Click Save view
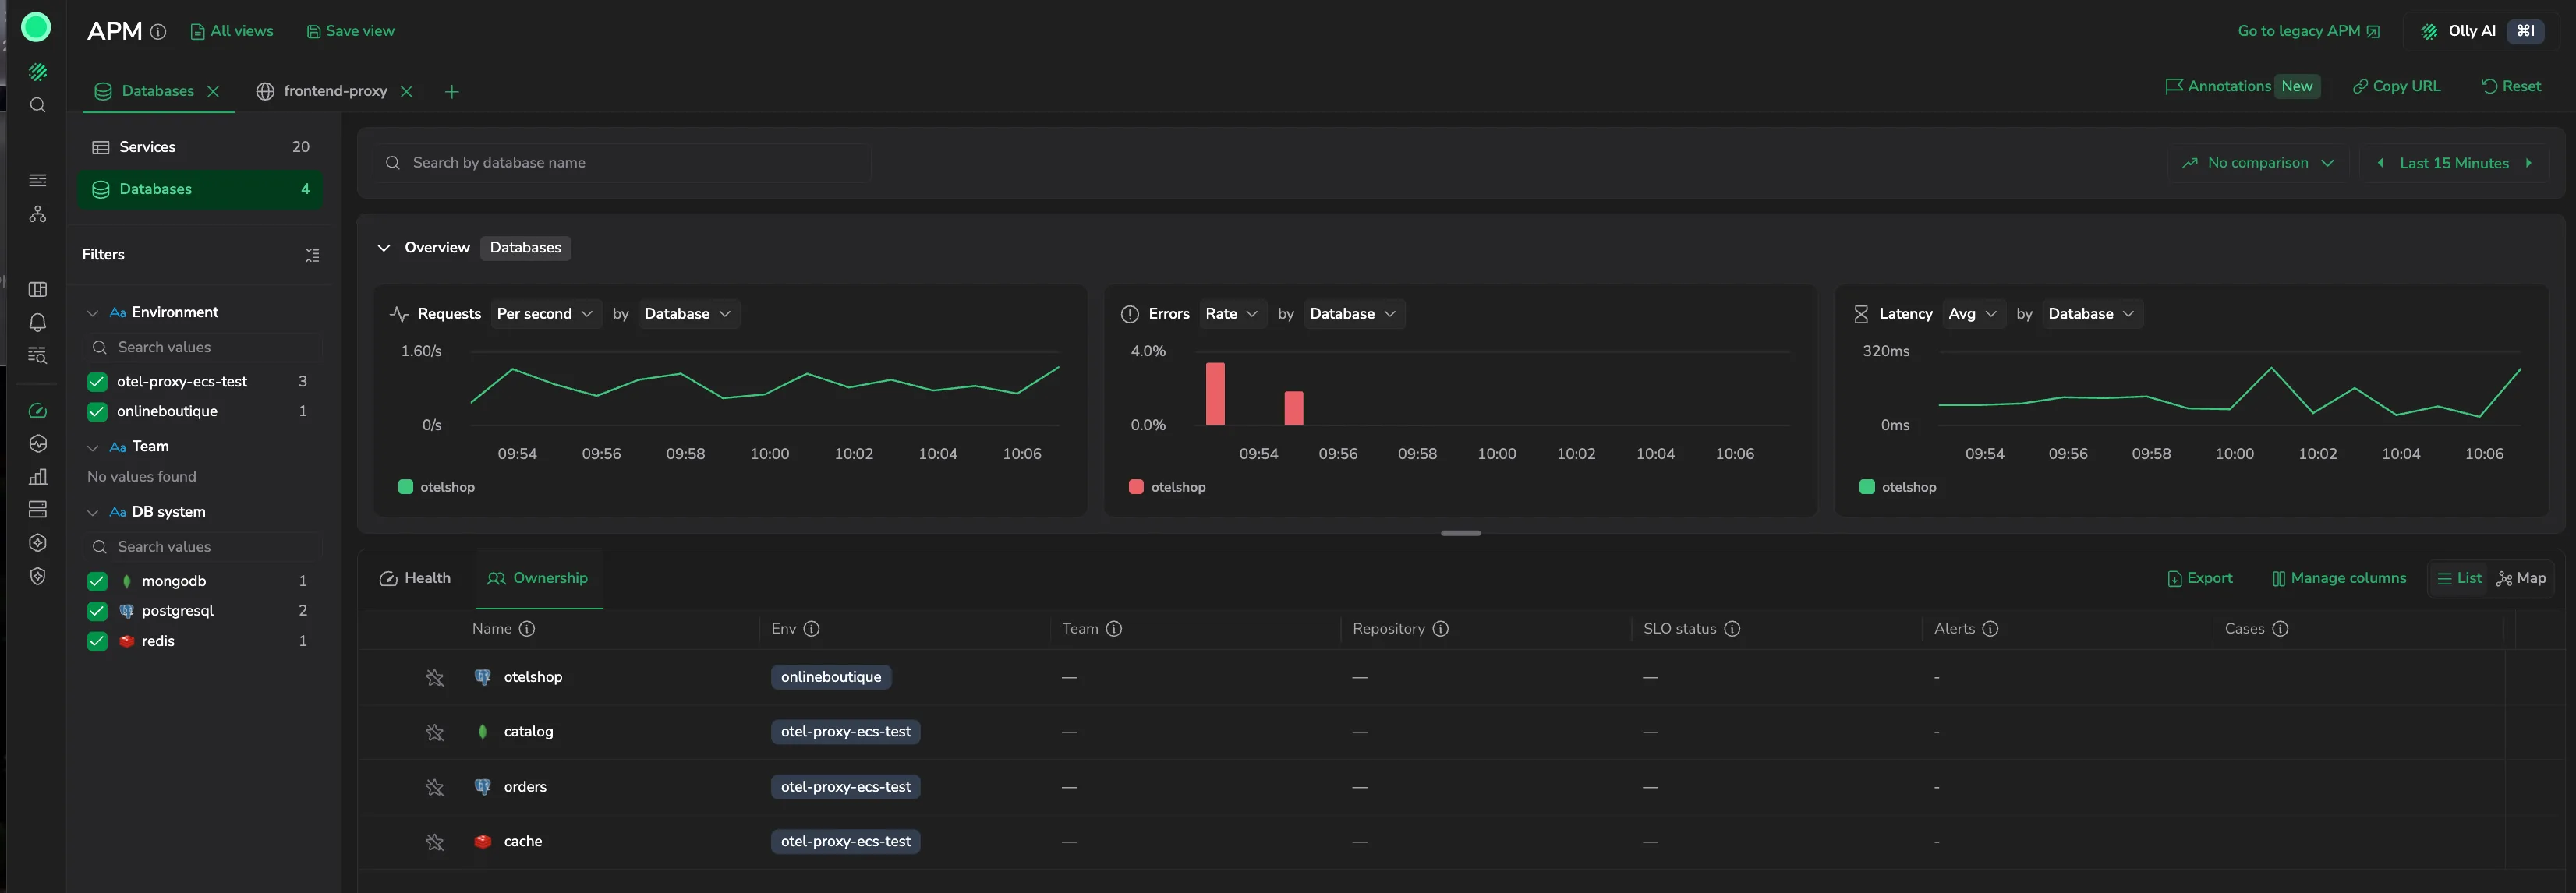 pos(350,31)
